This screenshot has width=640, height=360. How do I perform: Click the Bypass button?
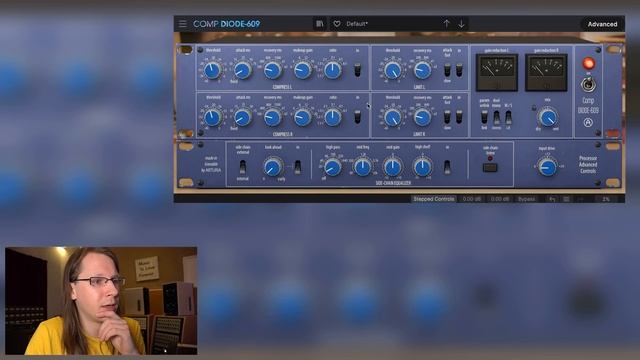pos(527,199)
